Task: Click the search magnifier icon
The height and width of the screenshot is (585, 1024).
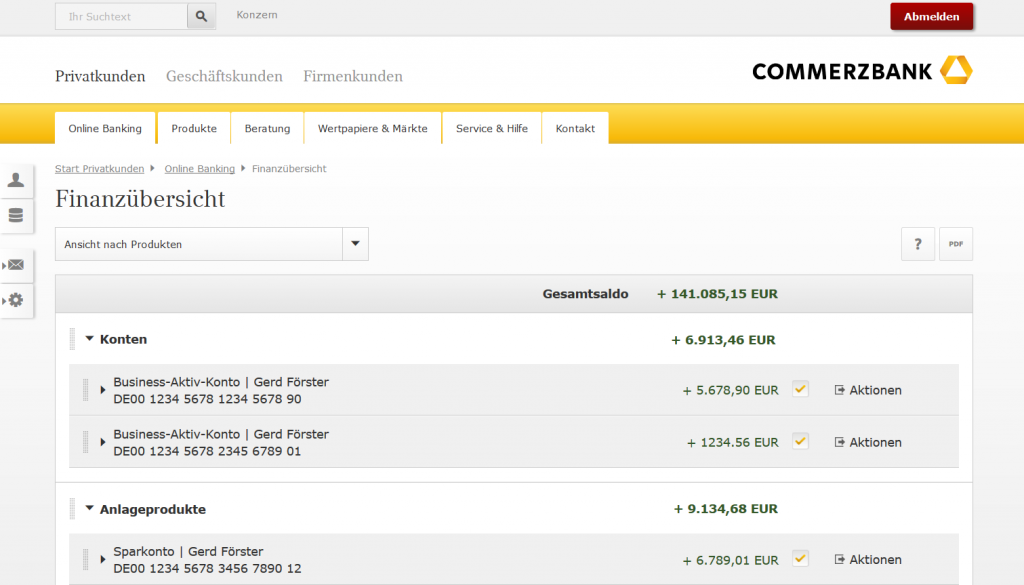Action: (x=201, y=16)
